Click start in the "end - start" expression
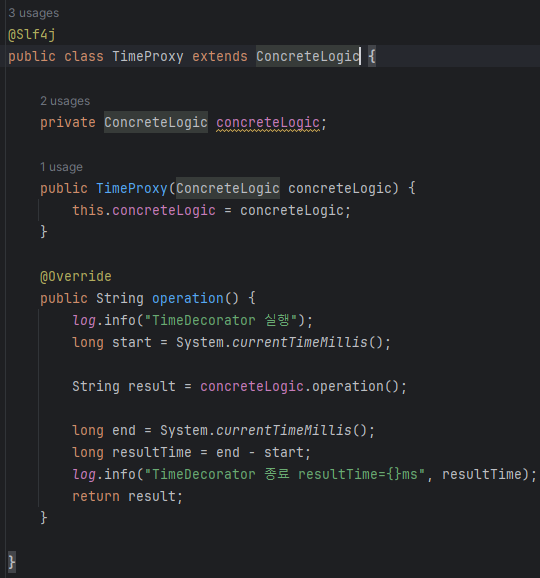This screenshot has width=540, height=578. click(284, 452)
